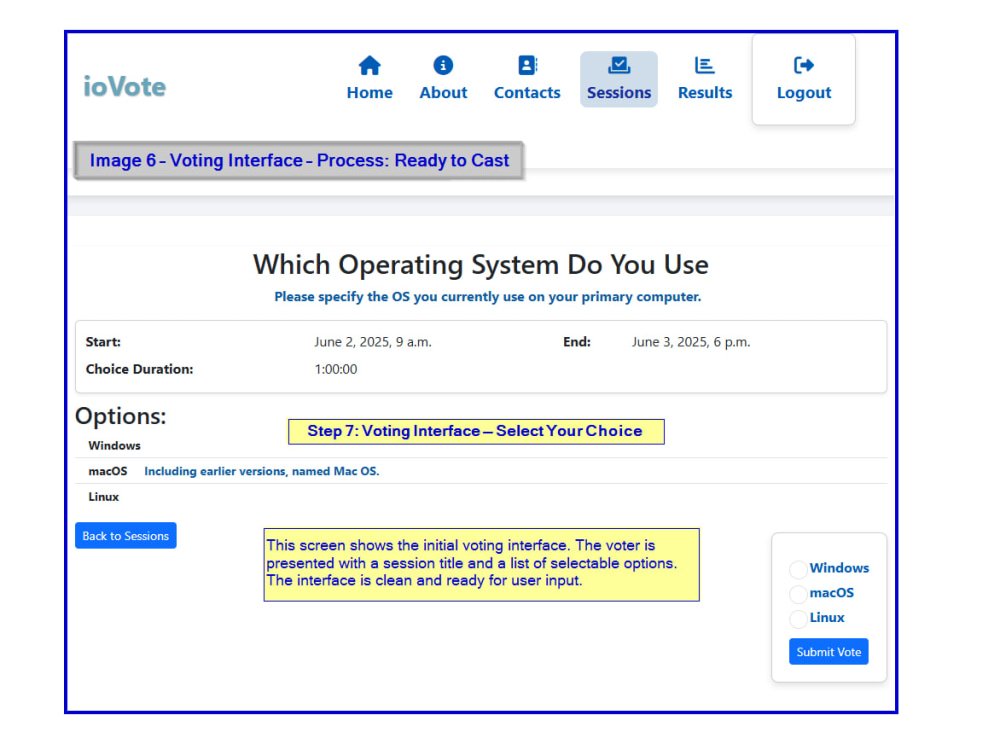The width and height of the screenshot is (1000, 750).
Task: Click the 'Please specify the OS' subtitle
Action: point(487,297)
